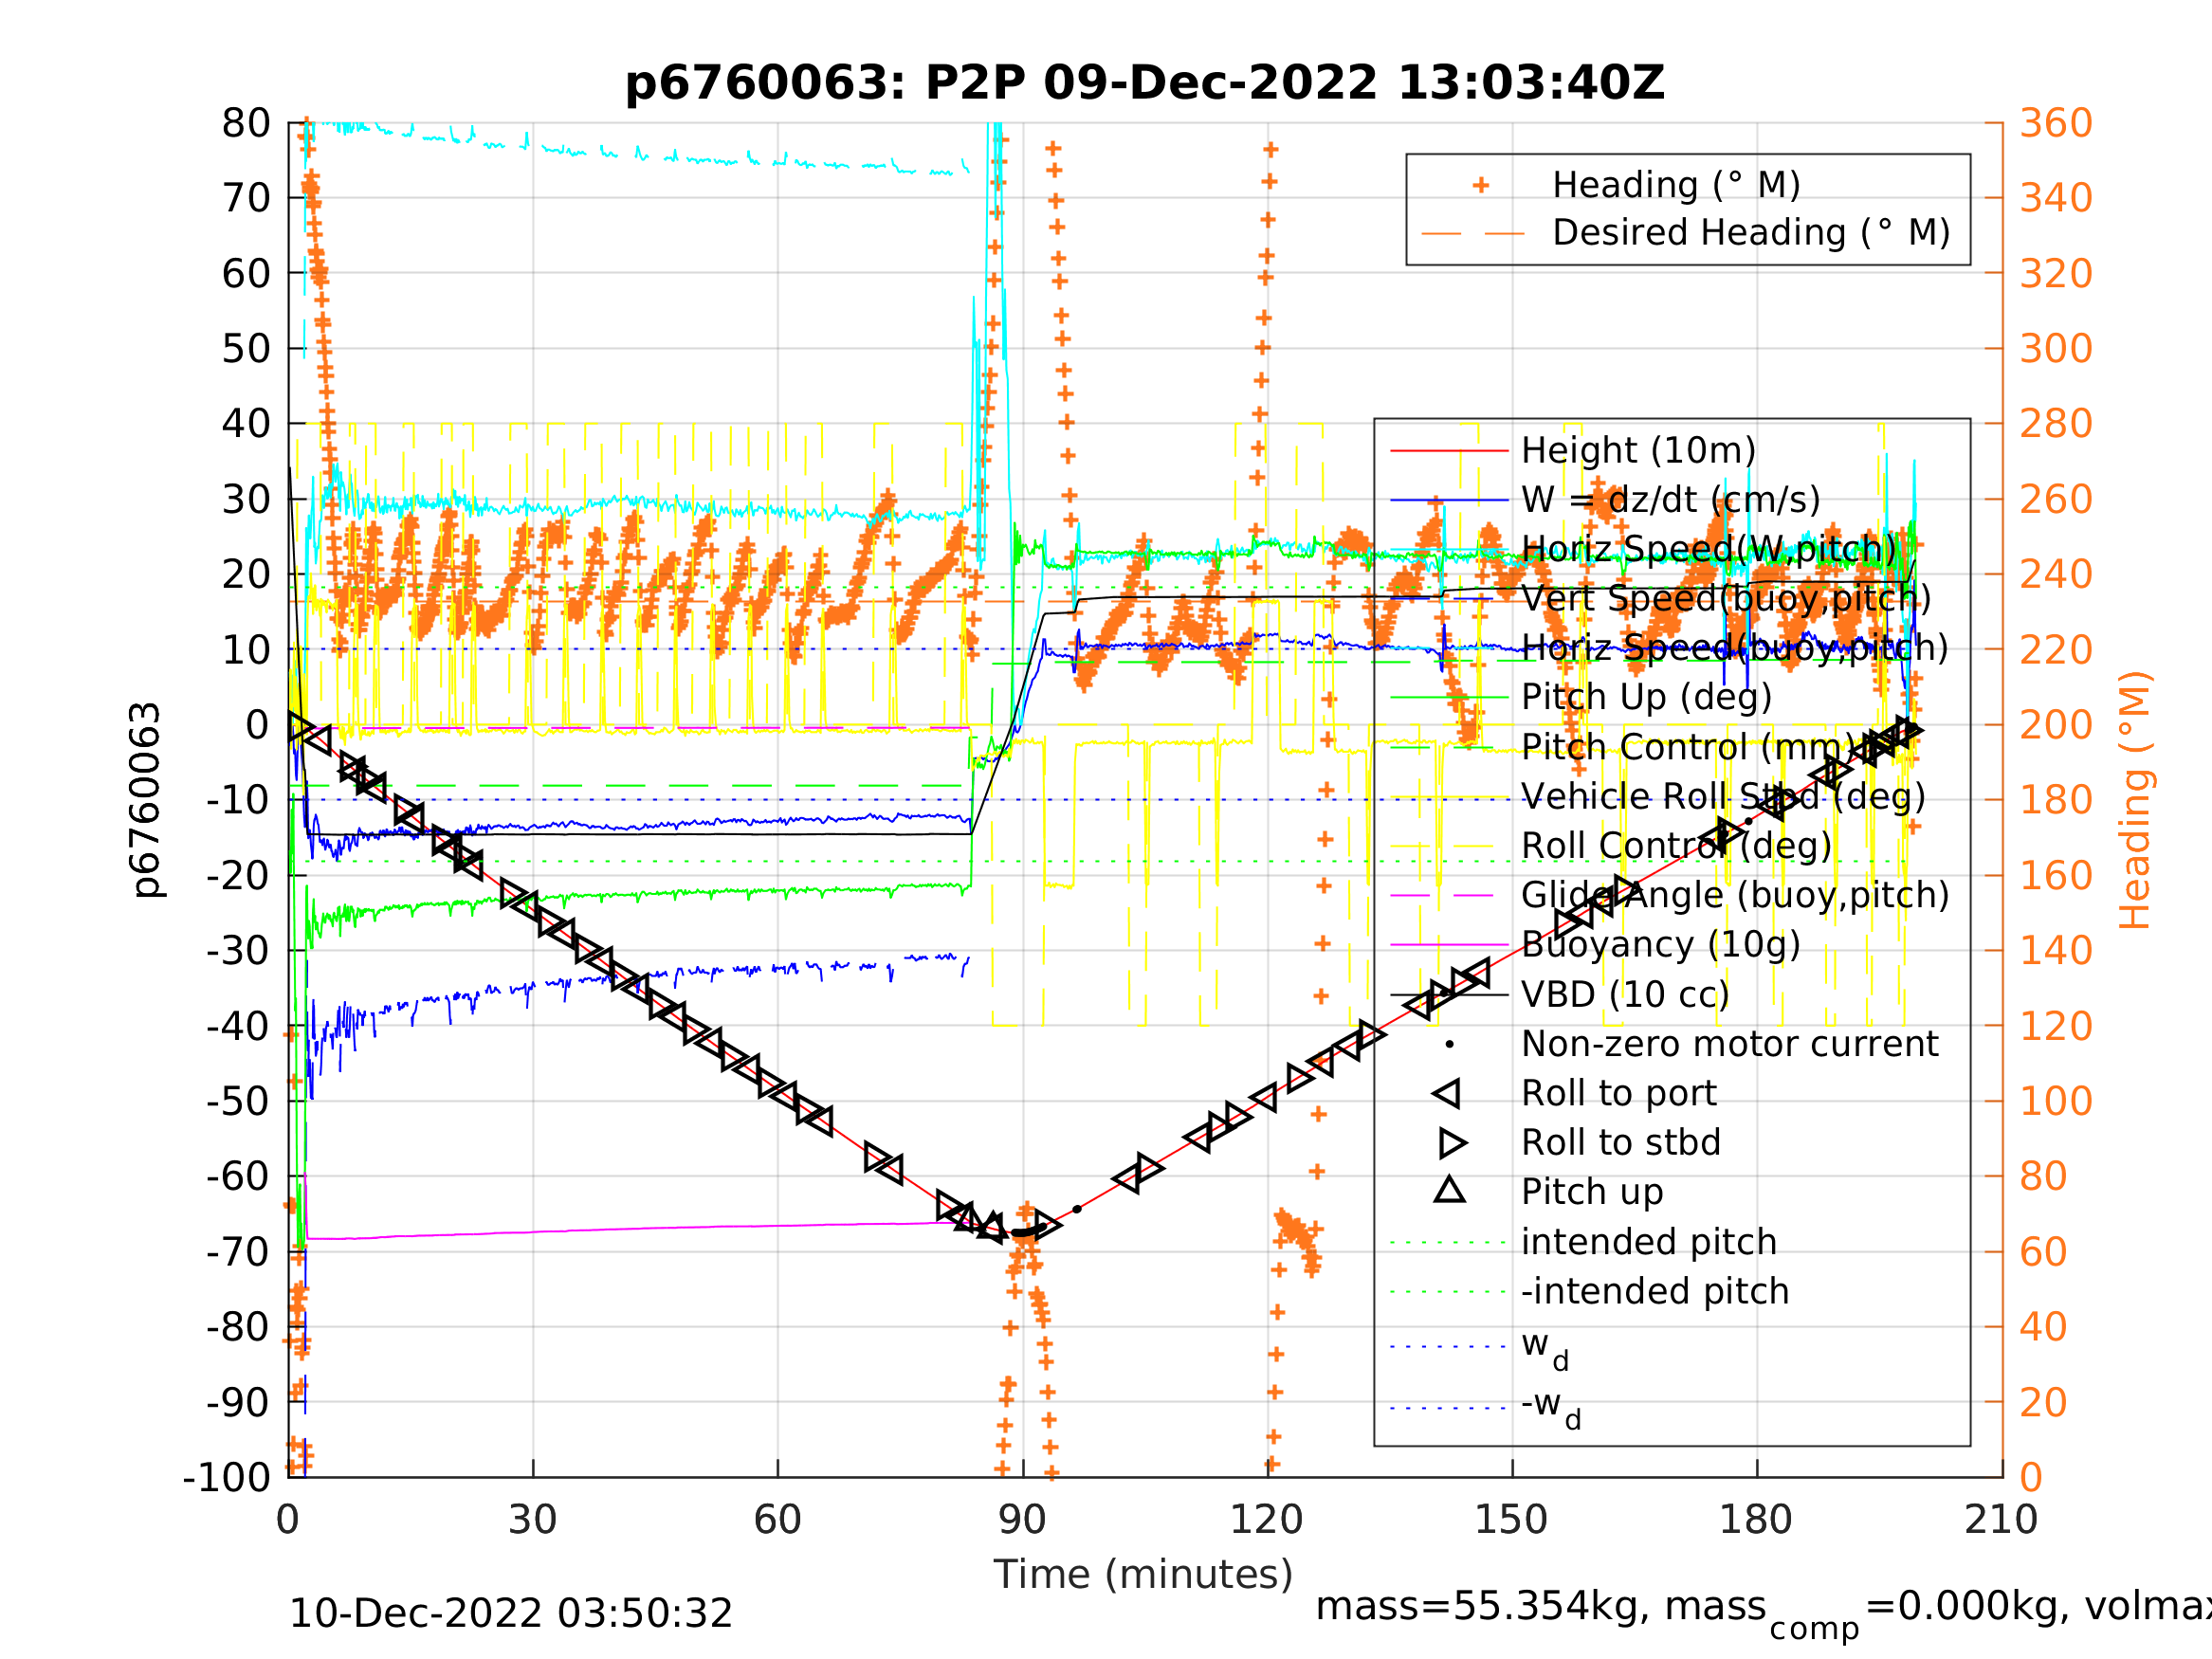The height and width of the screenshot is (1659, 2212).
Task: Click the Pitch up triangle legend marker
Action: coord(1450,1190)
